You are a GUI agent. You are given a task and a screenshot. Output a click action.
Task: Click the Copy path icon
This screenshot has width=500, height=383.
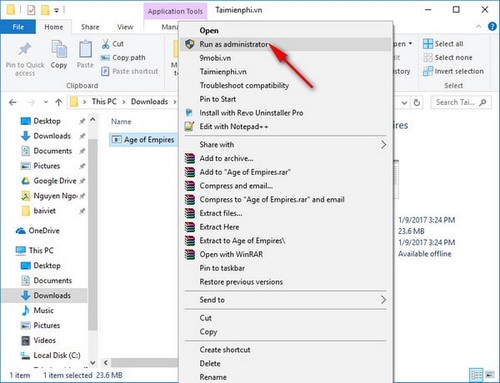coord(105,58)
